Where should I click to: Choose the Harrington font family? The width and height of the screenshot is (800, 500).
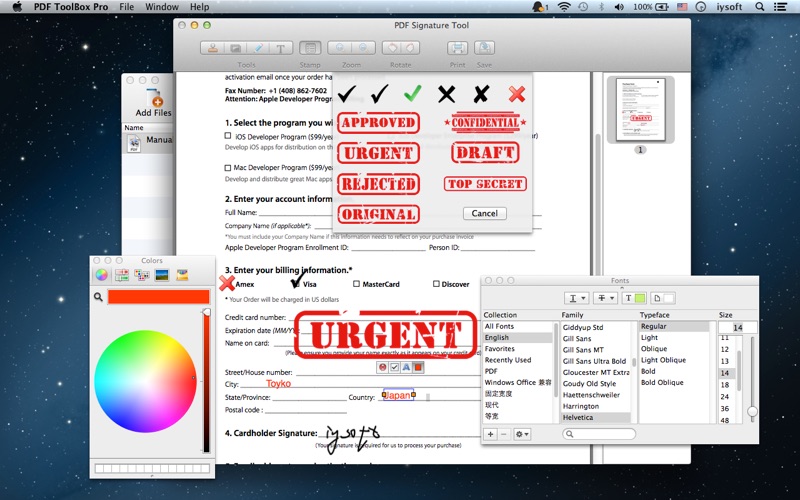pos(596,406)
